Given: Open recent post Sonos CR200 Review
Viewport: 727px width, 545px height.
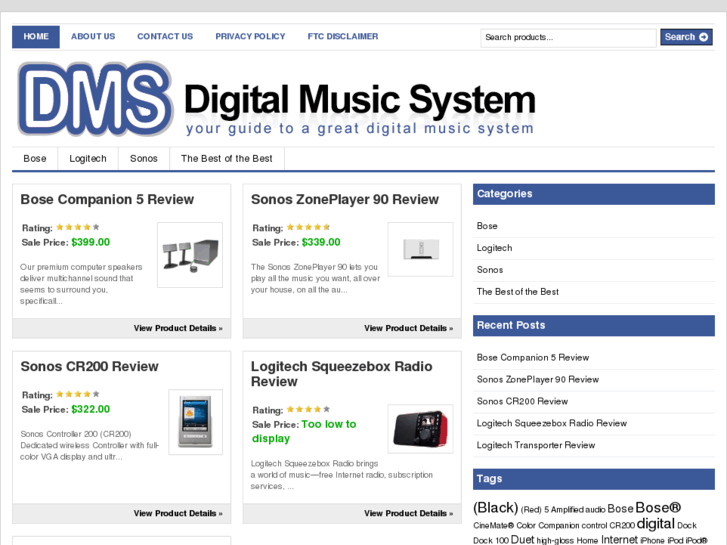Looking at the screenshot, I should click(523, 401).
